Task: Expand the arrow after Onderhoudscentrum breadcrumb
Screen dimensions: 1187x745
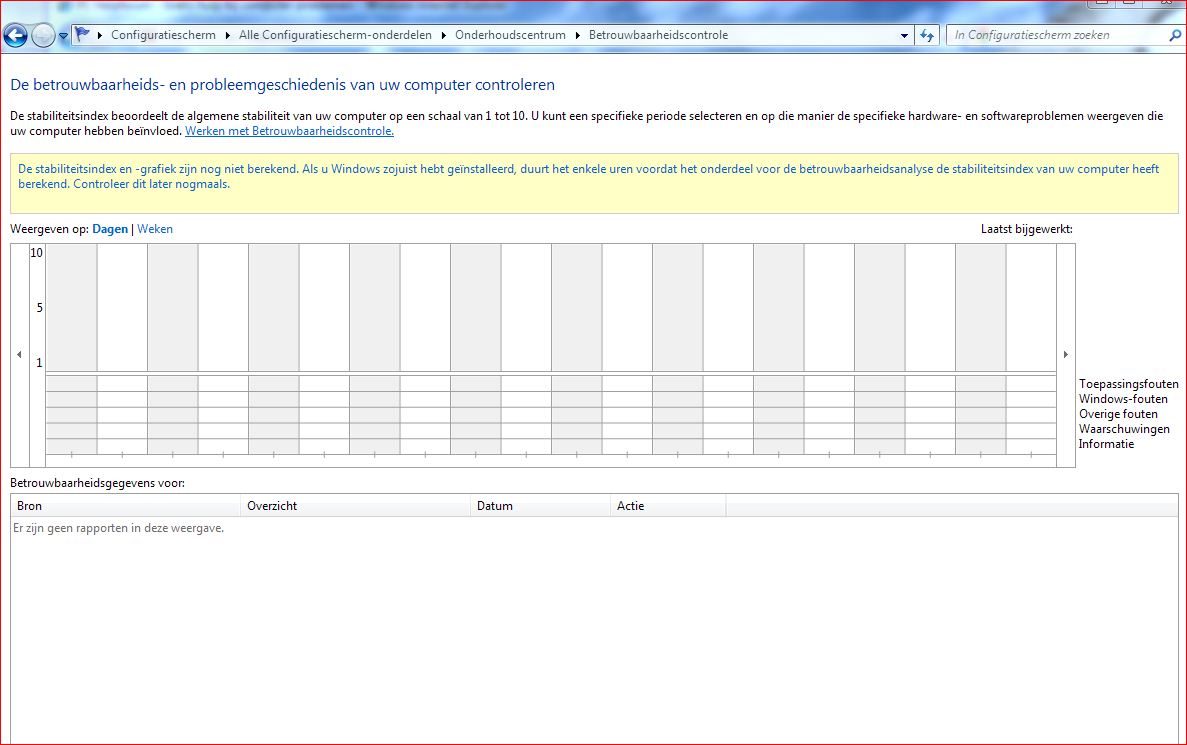Action: [x=578, y=35]
